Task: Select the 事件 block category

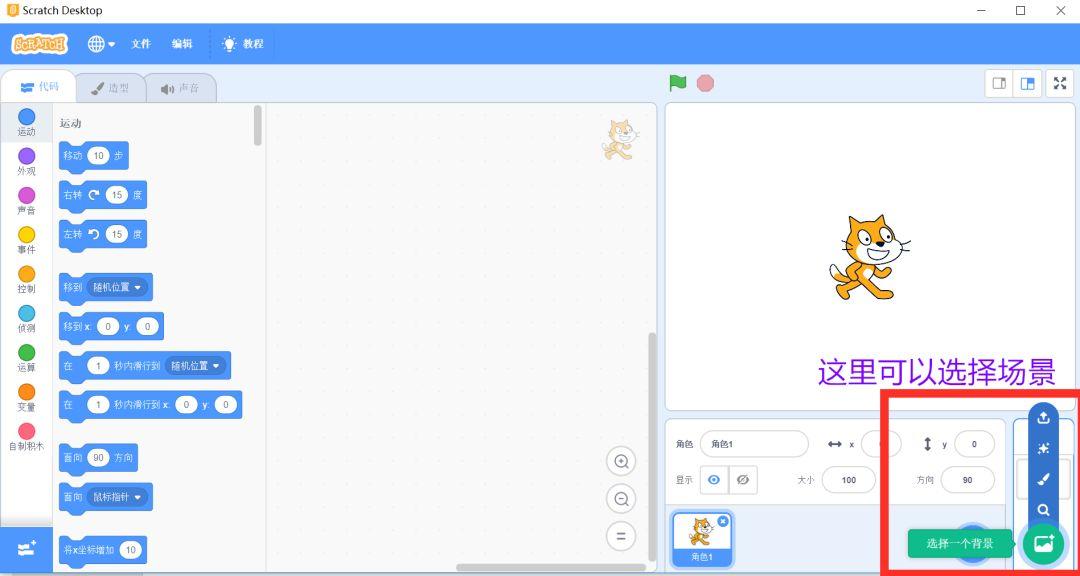Action: click(x=26, y=240)
